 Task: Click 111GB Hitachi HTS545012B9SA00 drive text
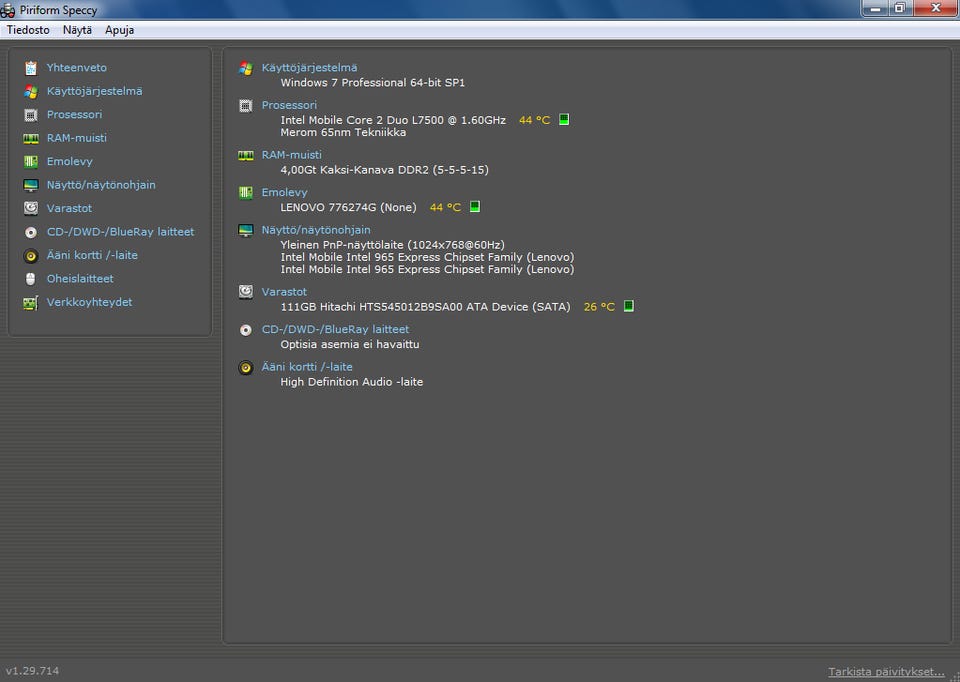pos(425,307)
